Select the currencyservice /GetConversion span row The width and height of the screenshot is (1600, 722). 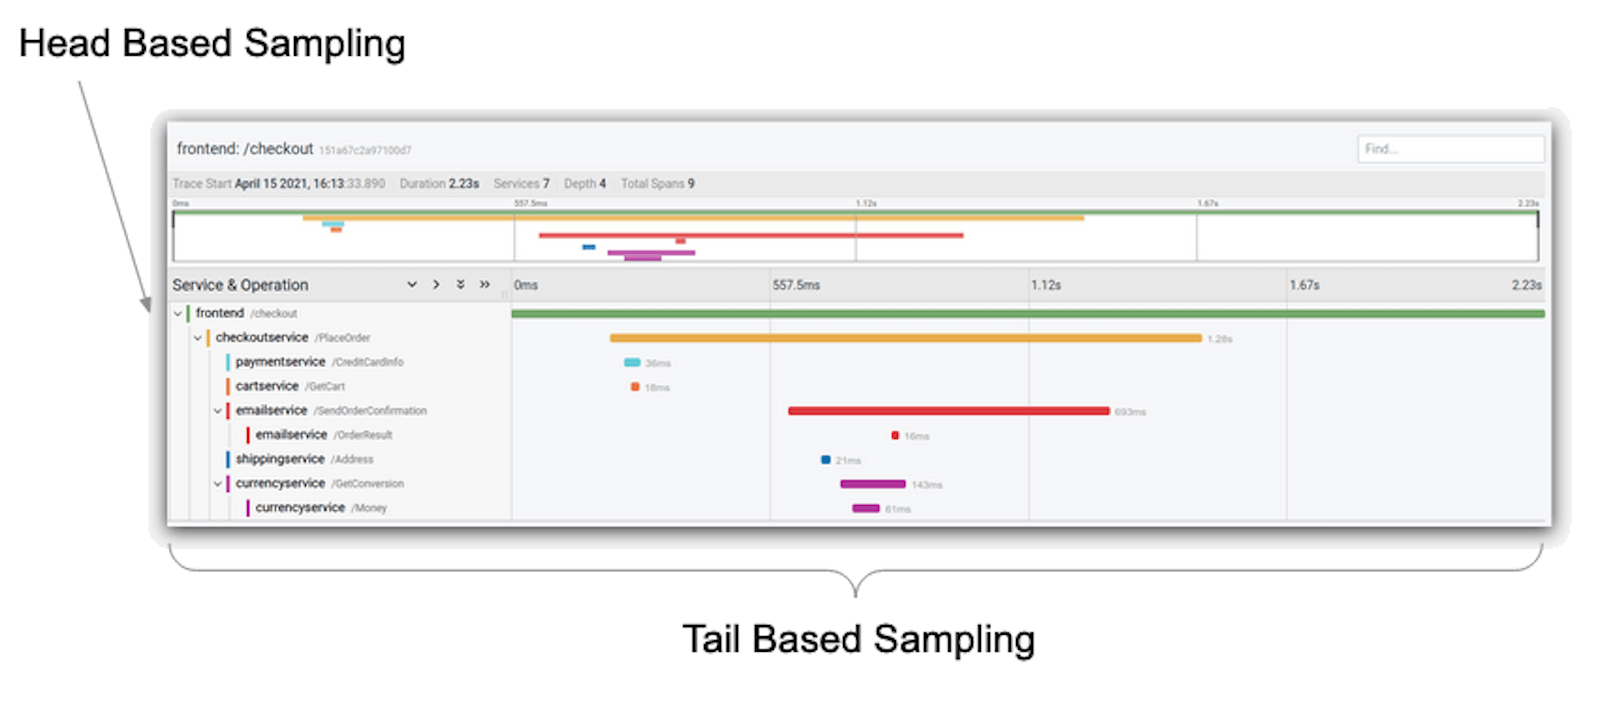(858, 484)
